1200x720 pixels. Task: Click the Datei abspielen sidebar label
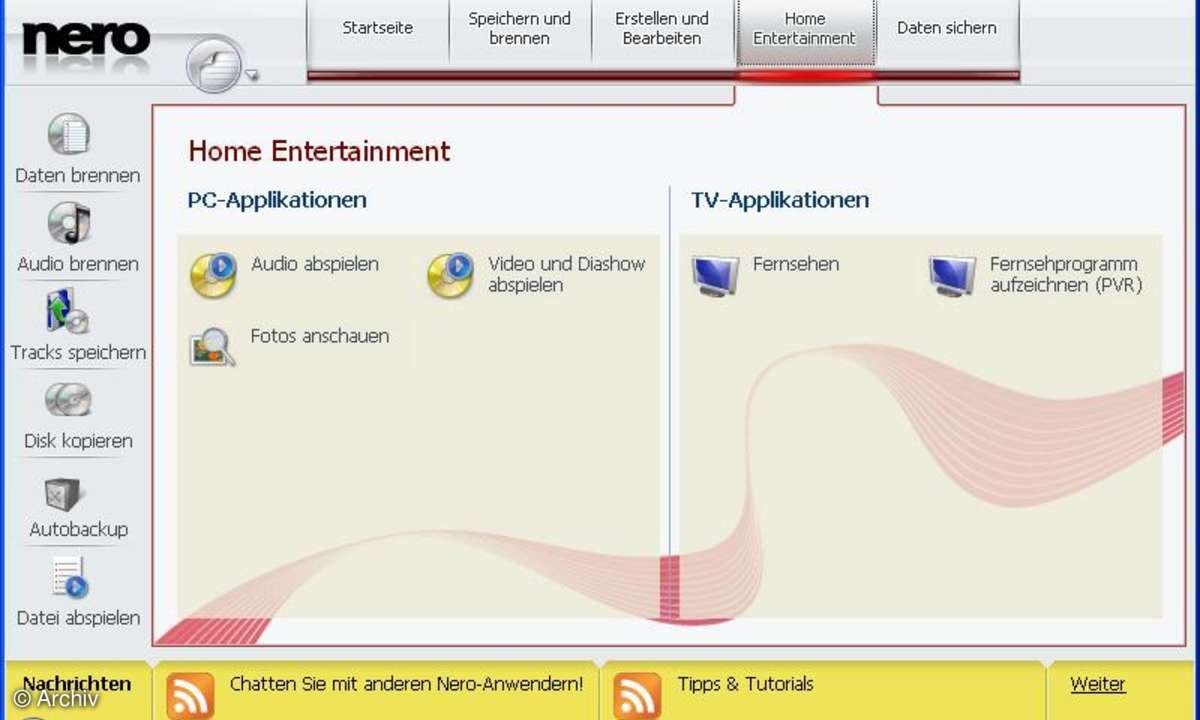[x=78, y=618]
